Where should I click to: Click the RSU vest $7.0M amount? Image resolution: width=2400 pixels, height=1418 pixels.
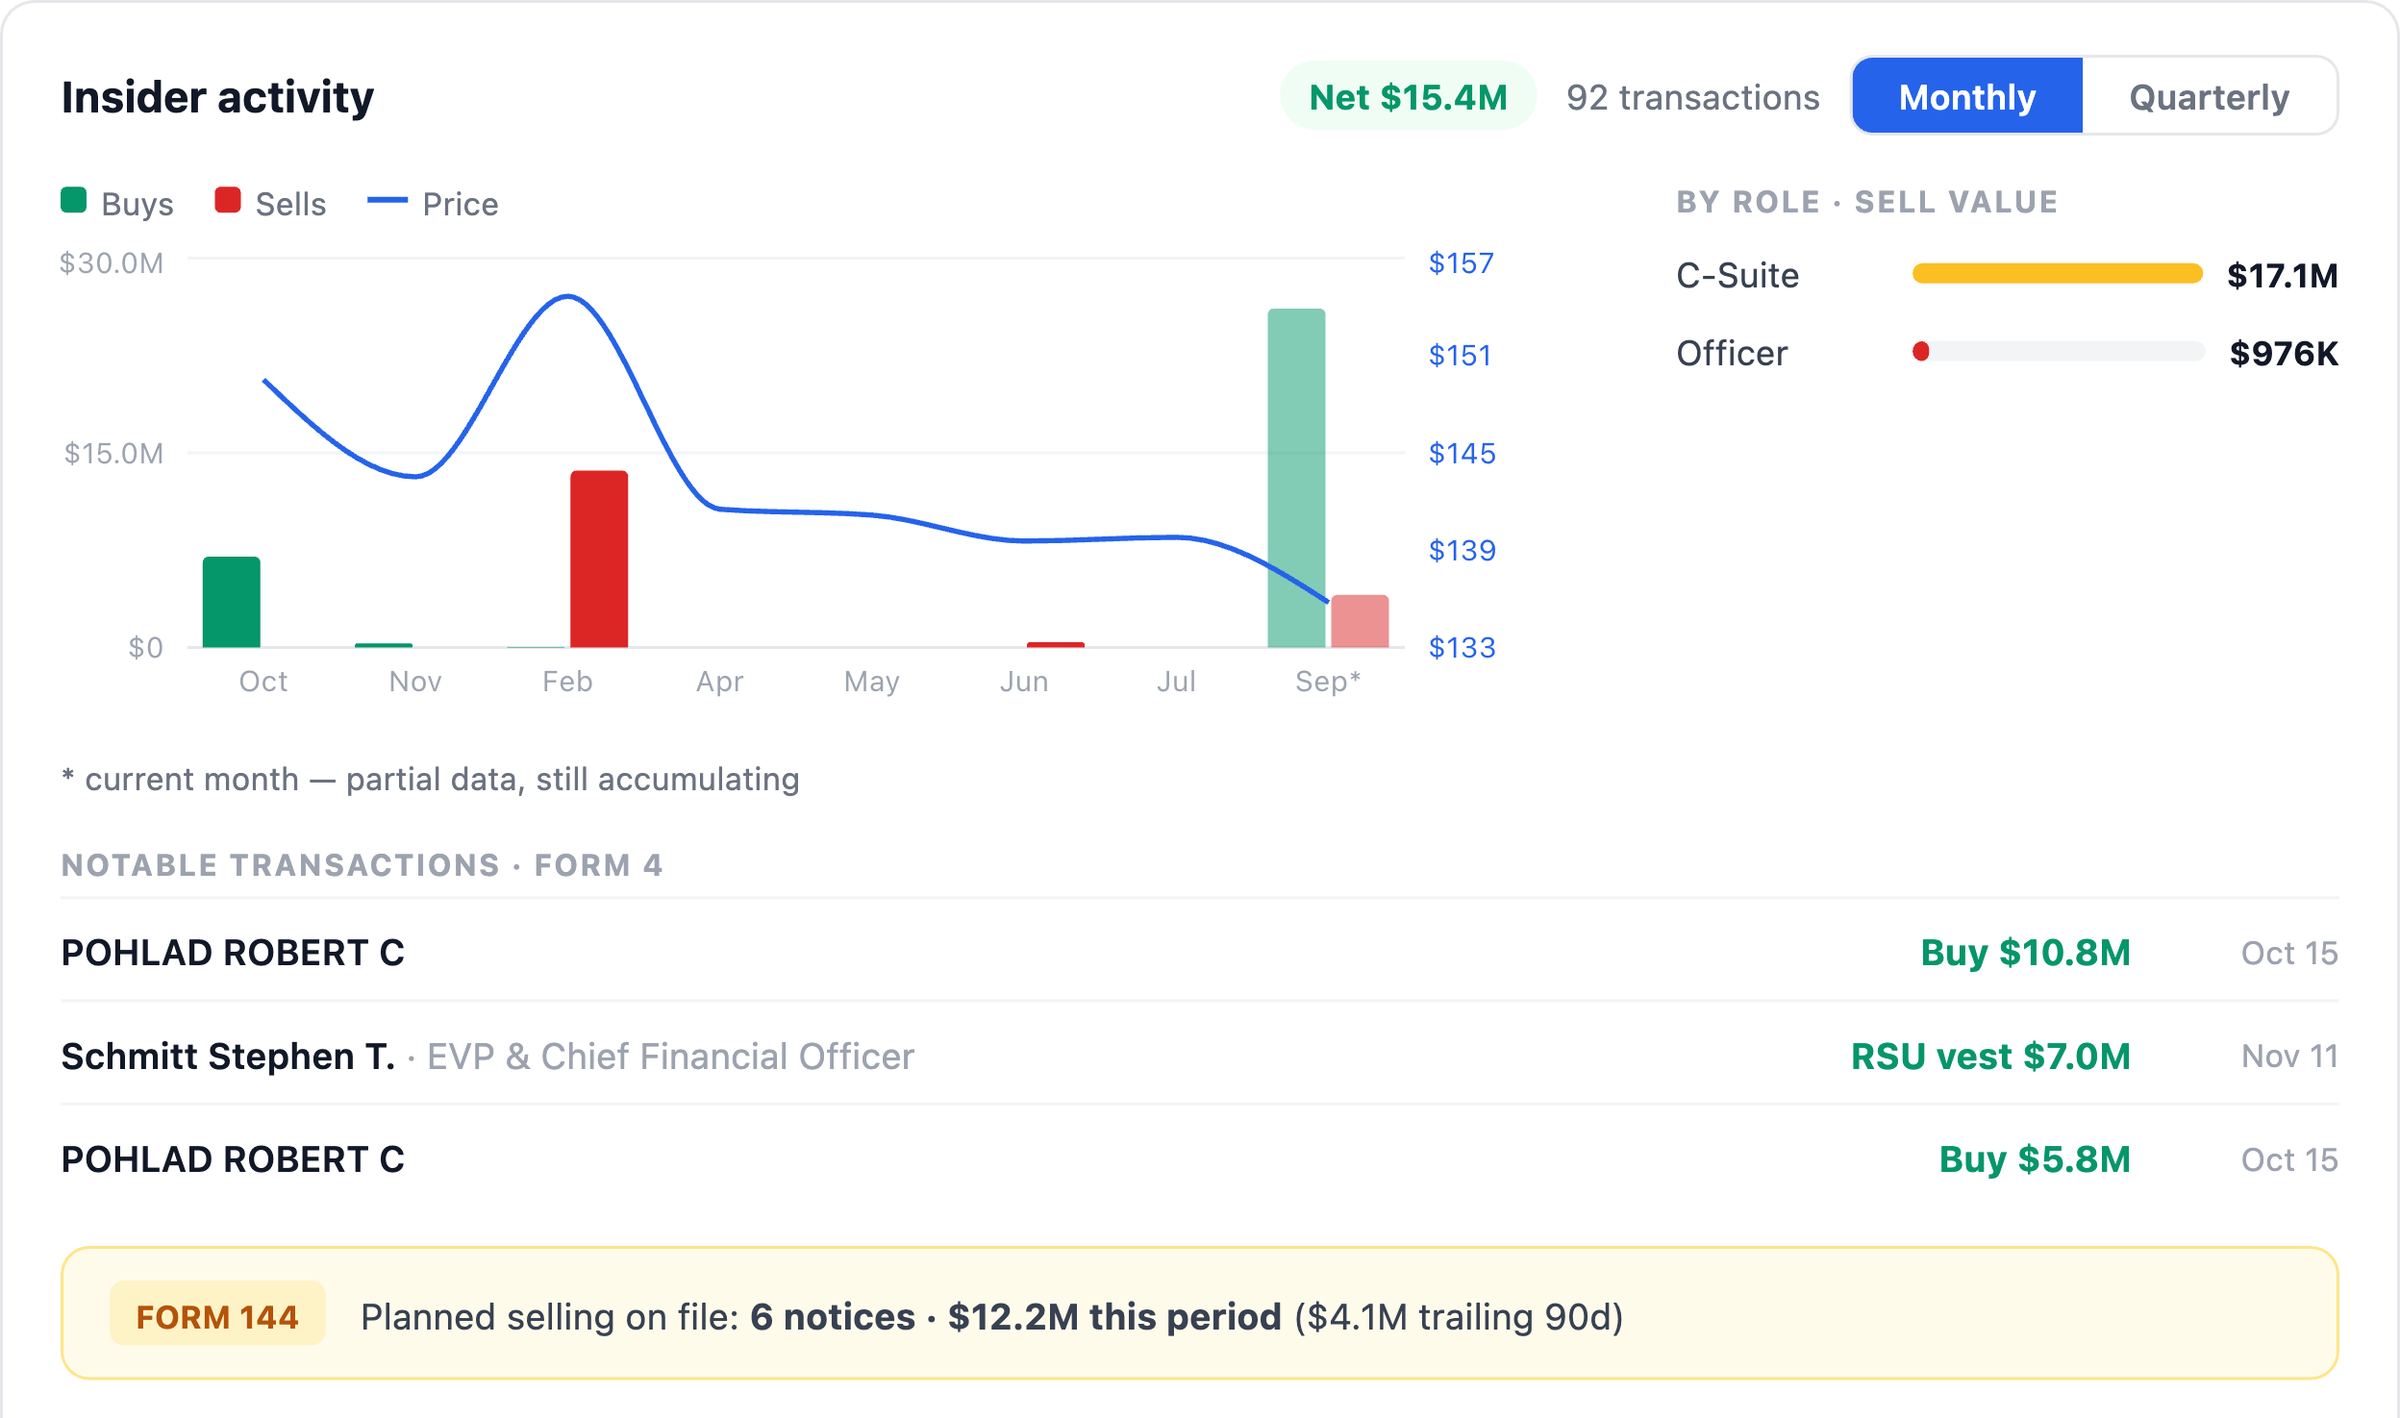(1990, 1056)
